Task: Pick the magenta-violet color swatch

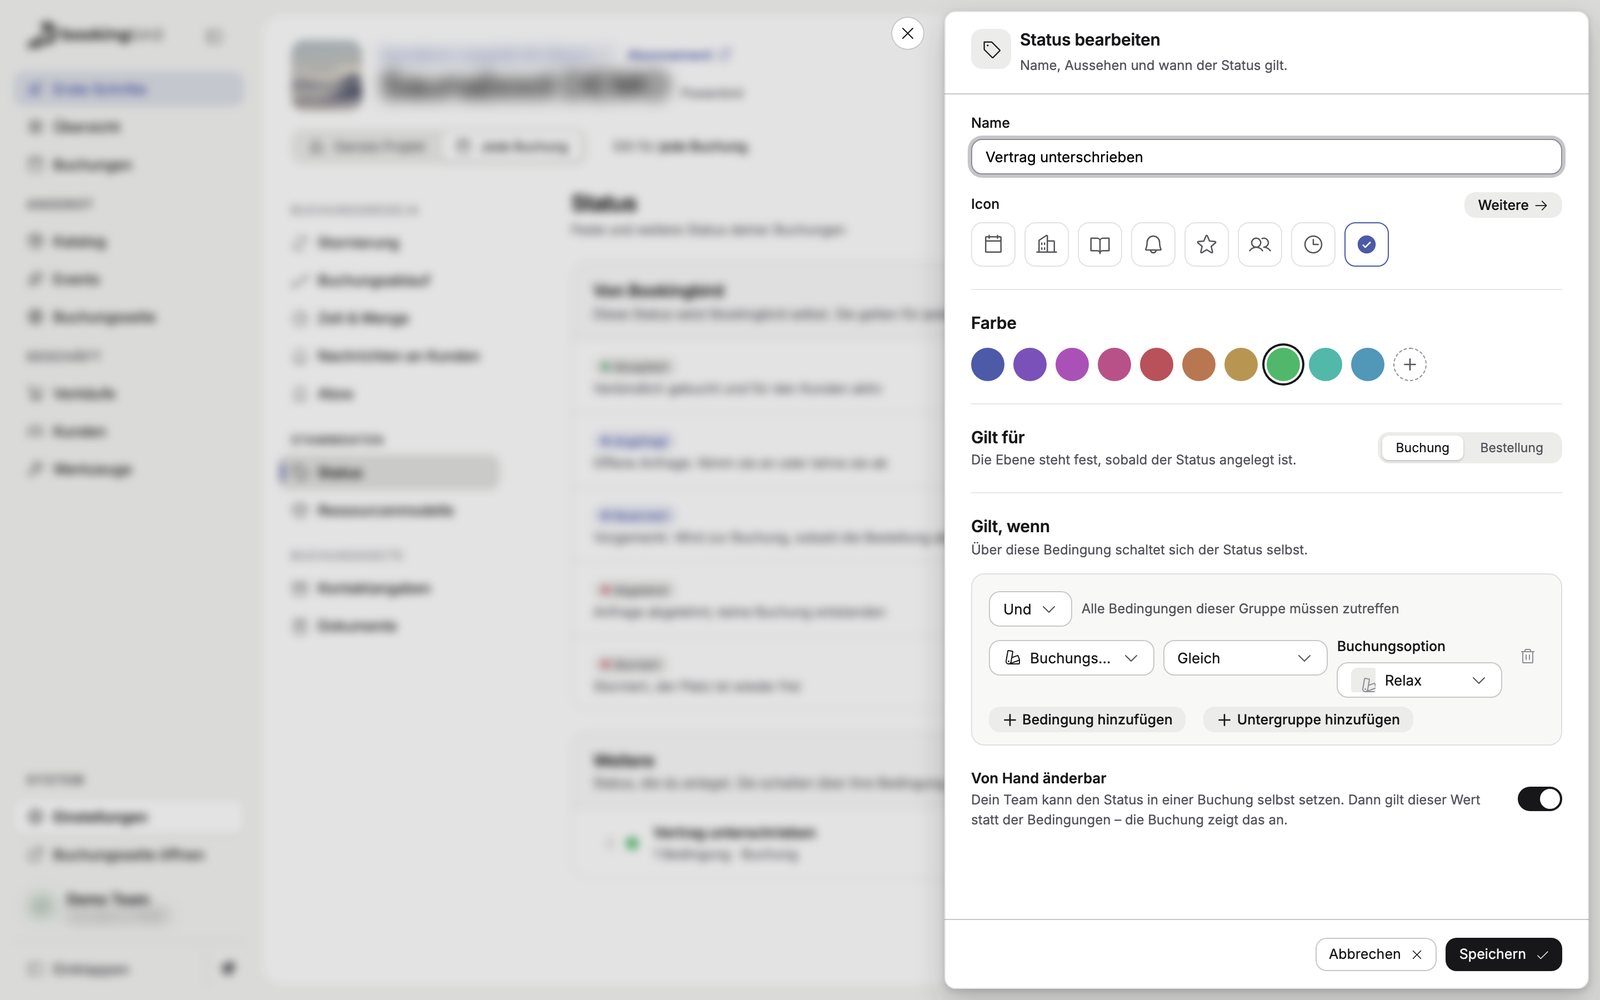Action: pos(1072,365)
